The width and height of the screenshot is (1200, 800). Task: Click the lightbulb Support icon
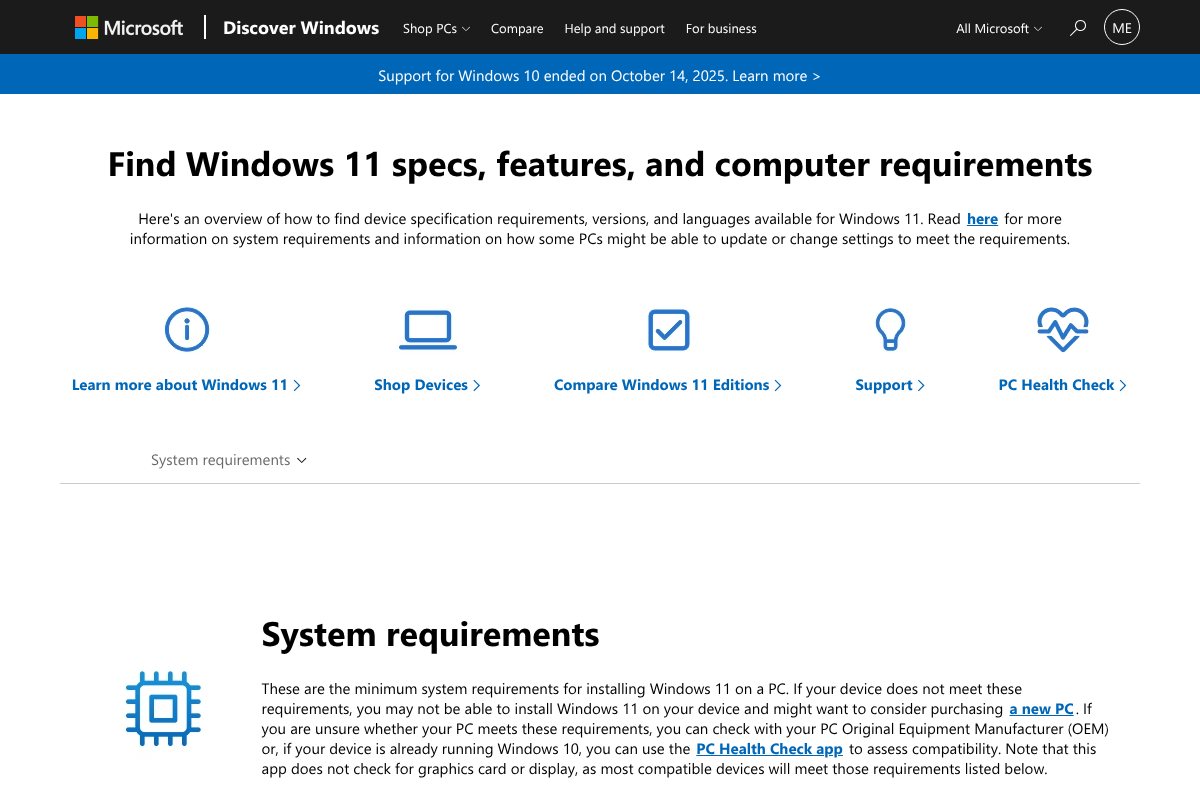(x=890, y=329)
